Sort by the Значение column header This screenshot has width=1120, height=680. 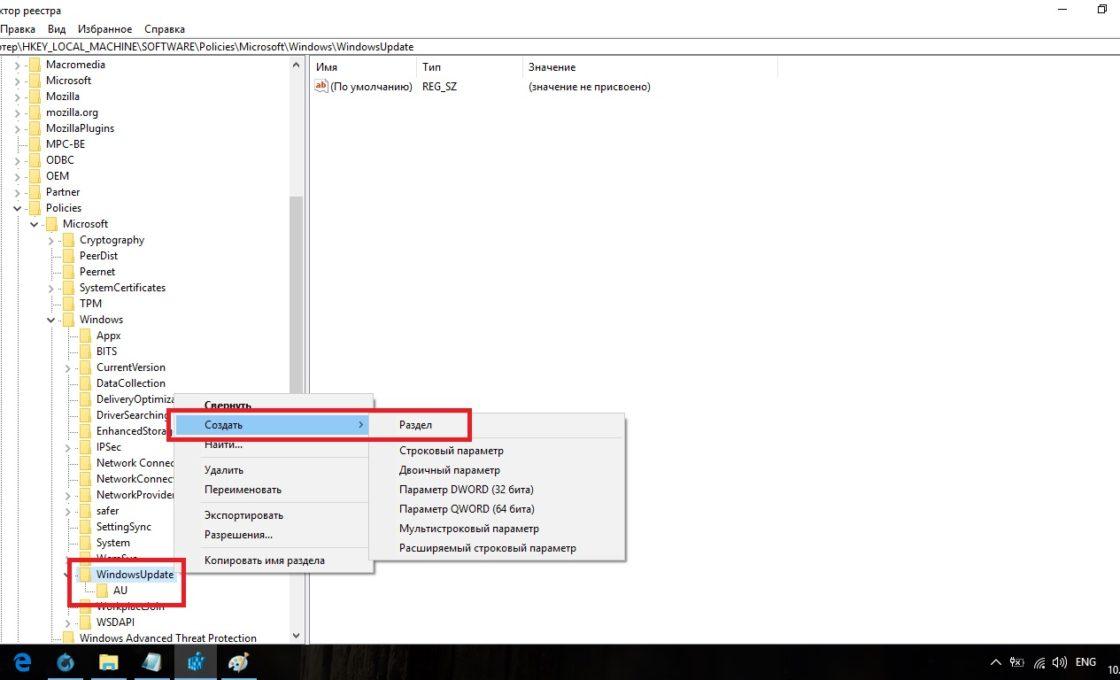[650, 66]
